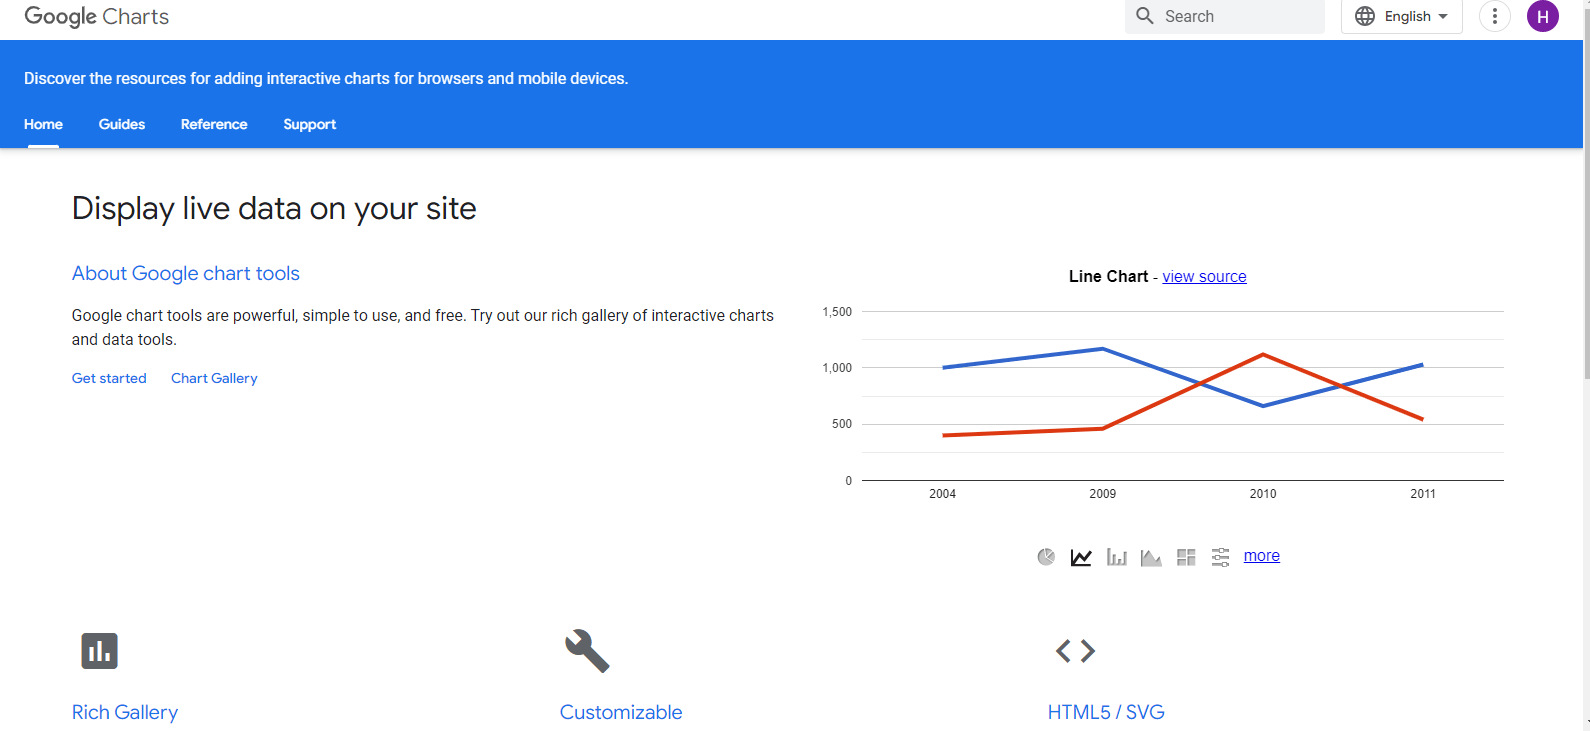Open the three-dot overflow menu
This screenshot has width=1590, height=731.
(x=1494, y=16)
